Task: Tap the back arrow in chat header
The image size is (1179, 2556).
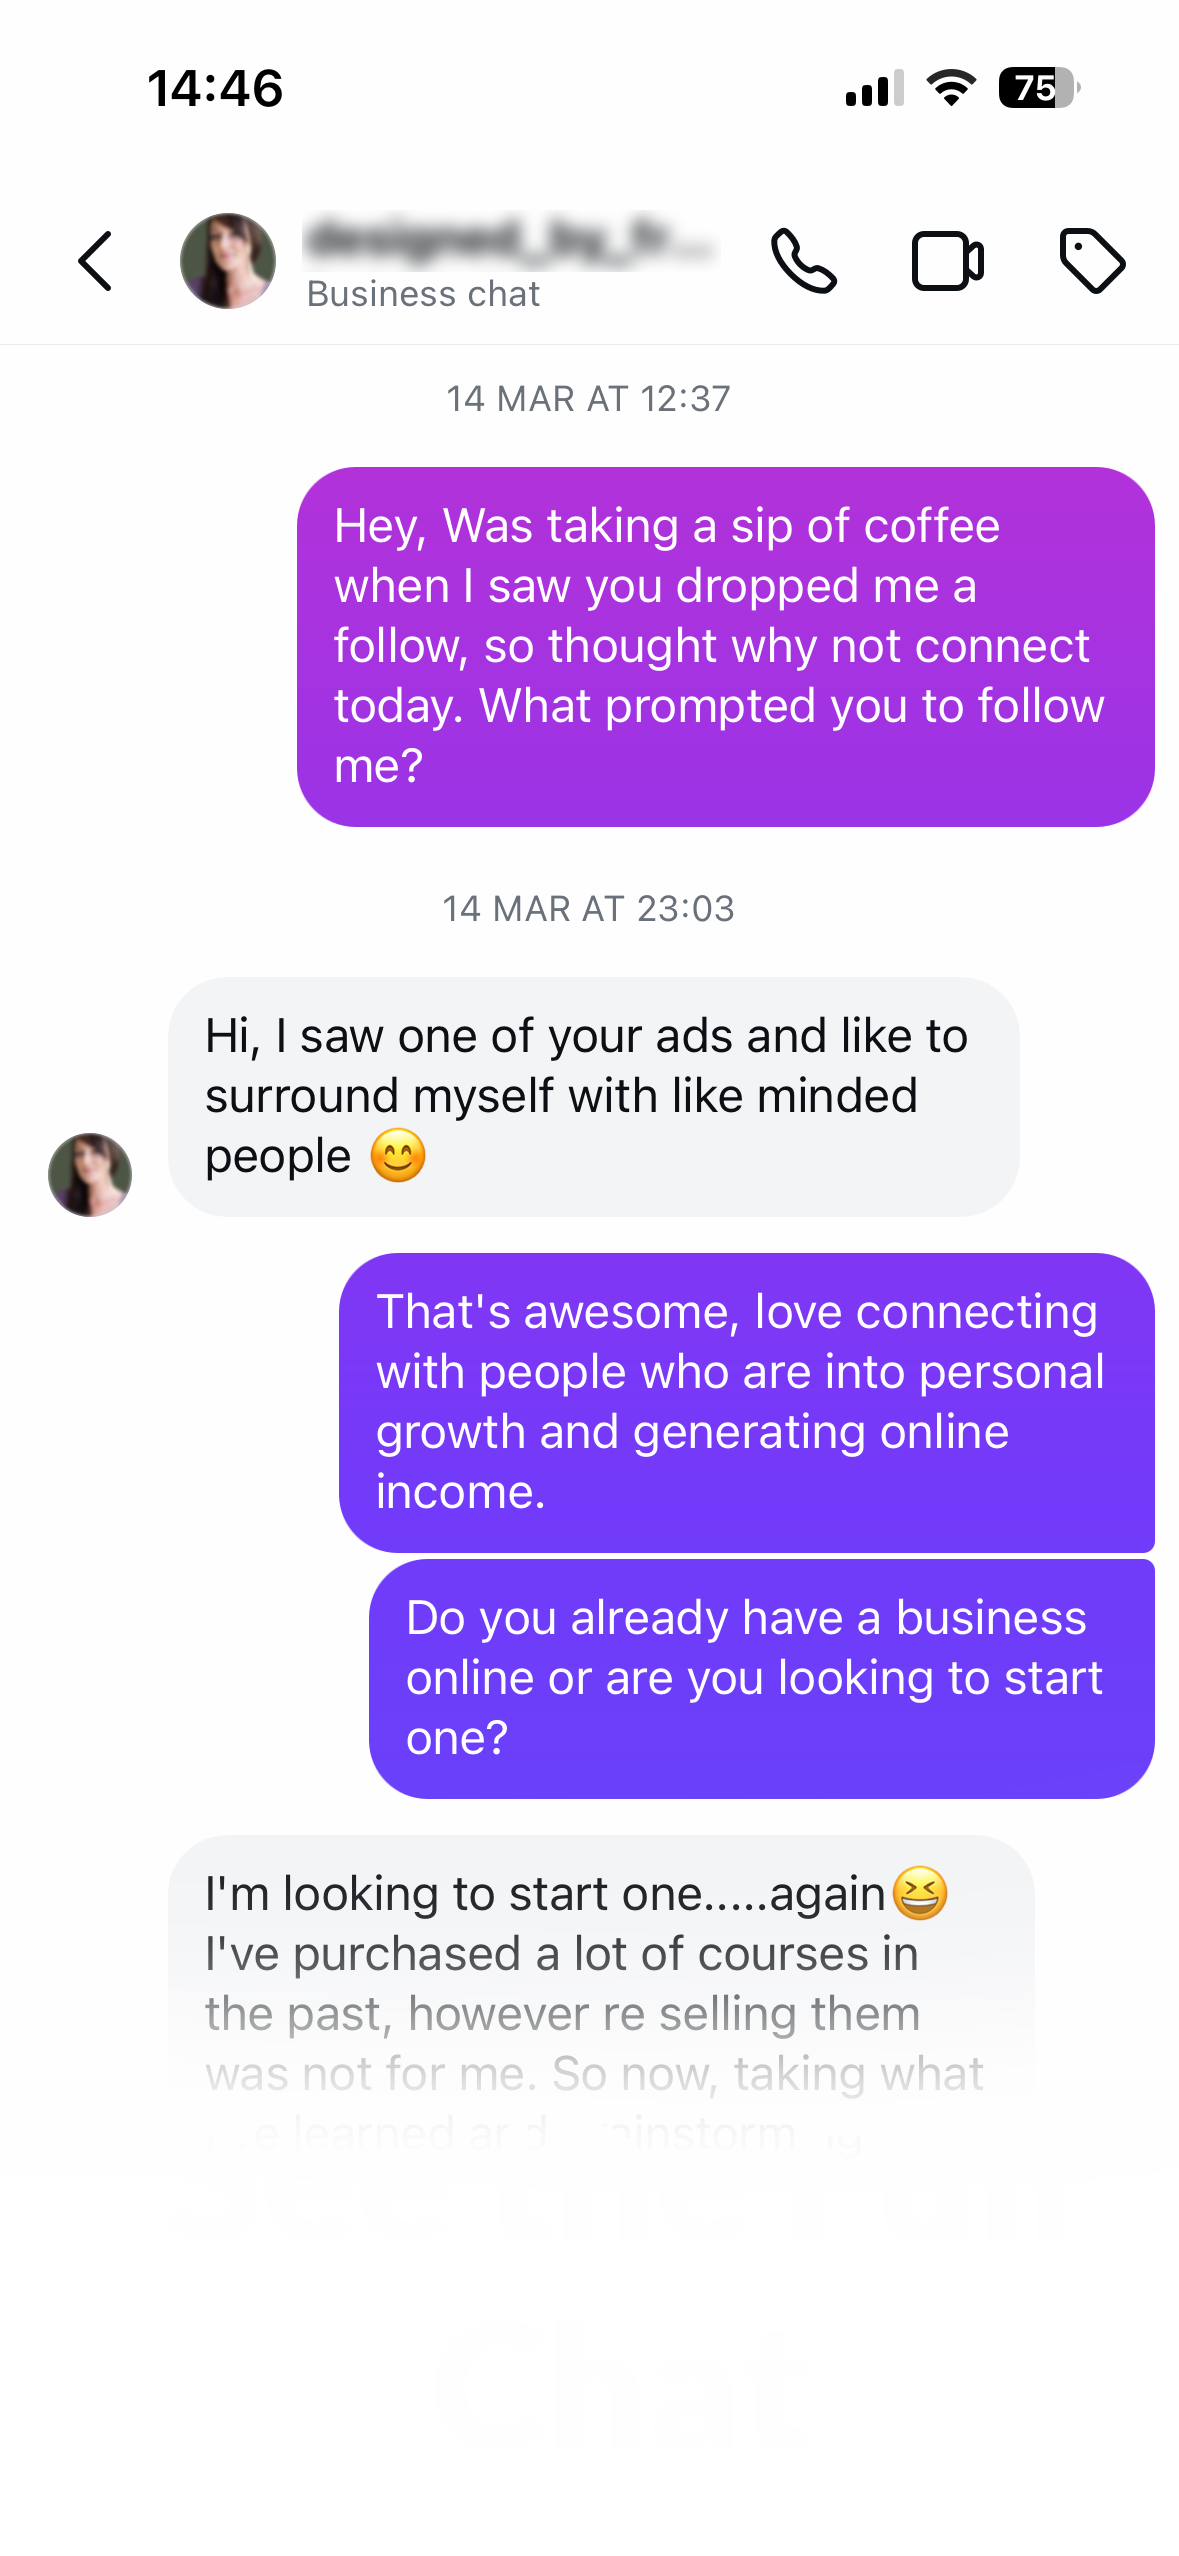Action: pyautogui.click(x=96, y=261)
